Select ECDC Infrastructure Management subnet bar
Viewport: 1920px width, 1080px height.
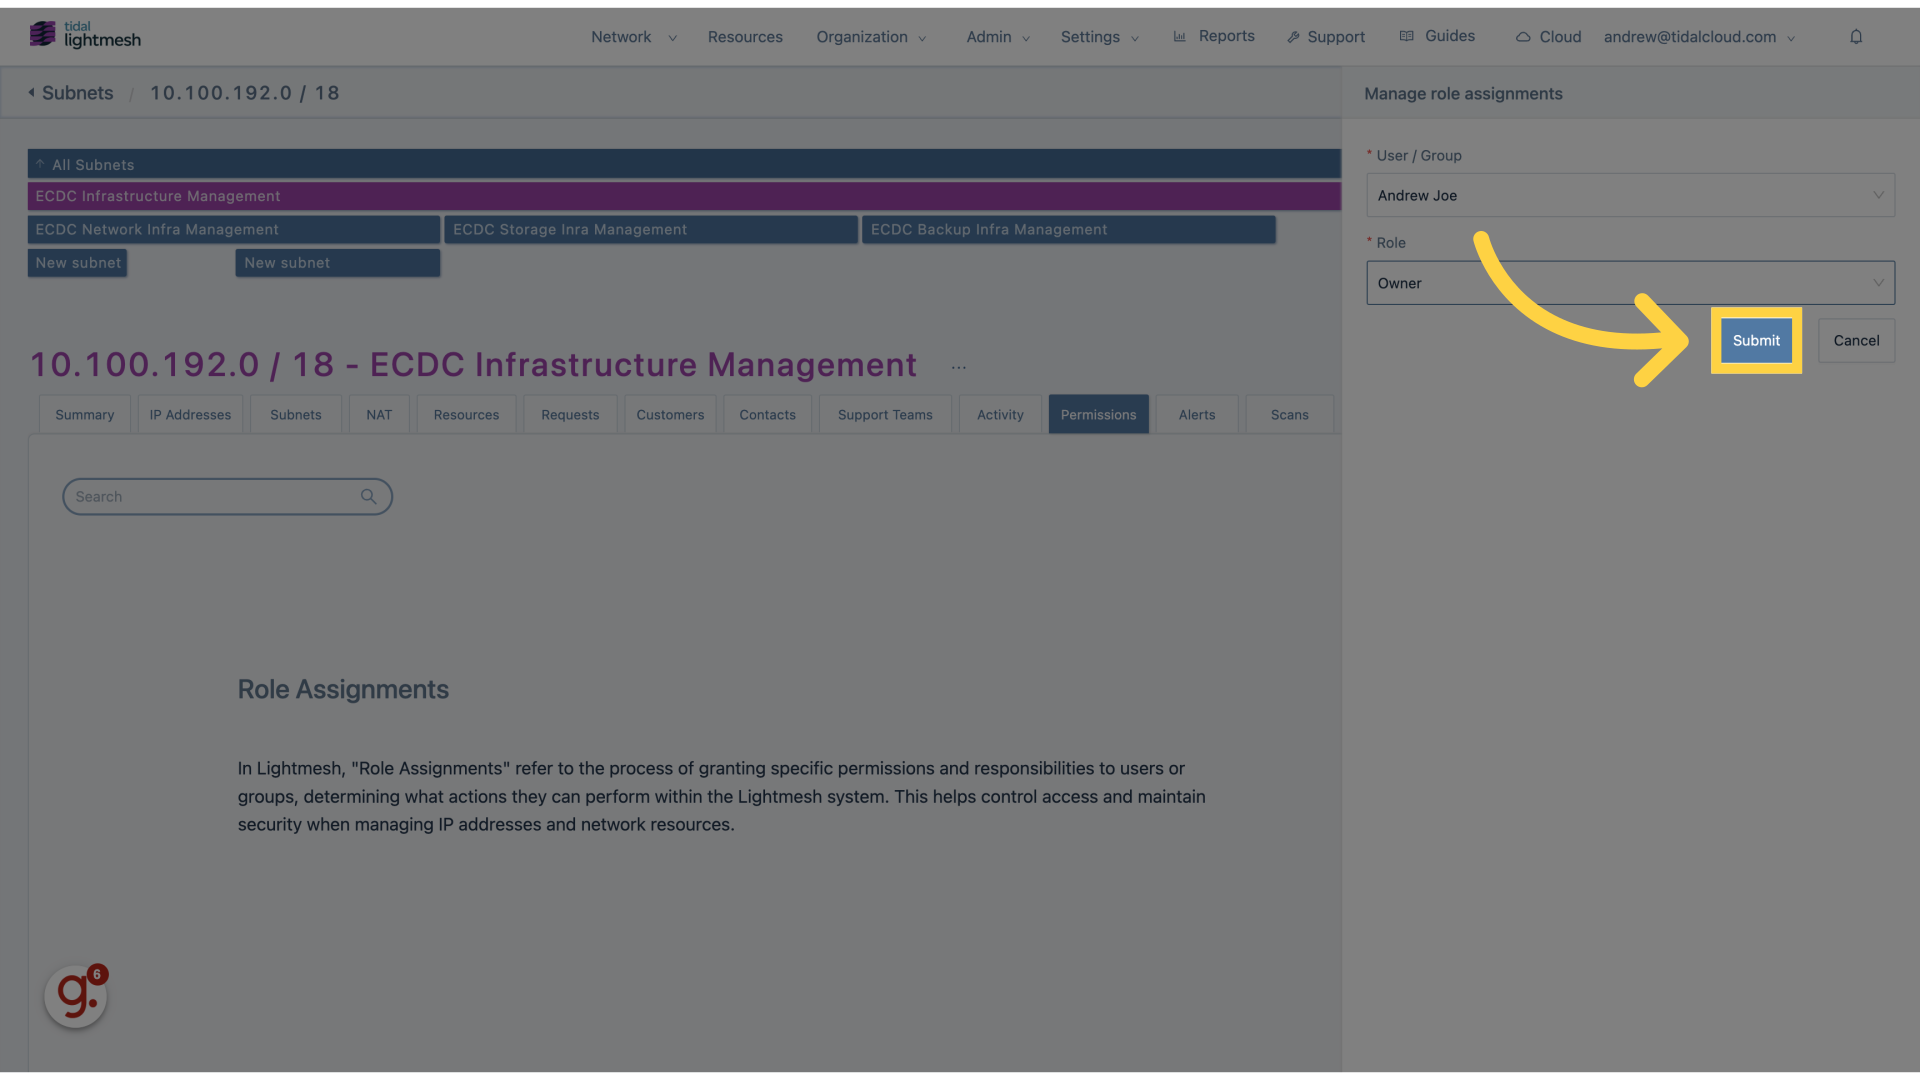click(684, 196)
